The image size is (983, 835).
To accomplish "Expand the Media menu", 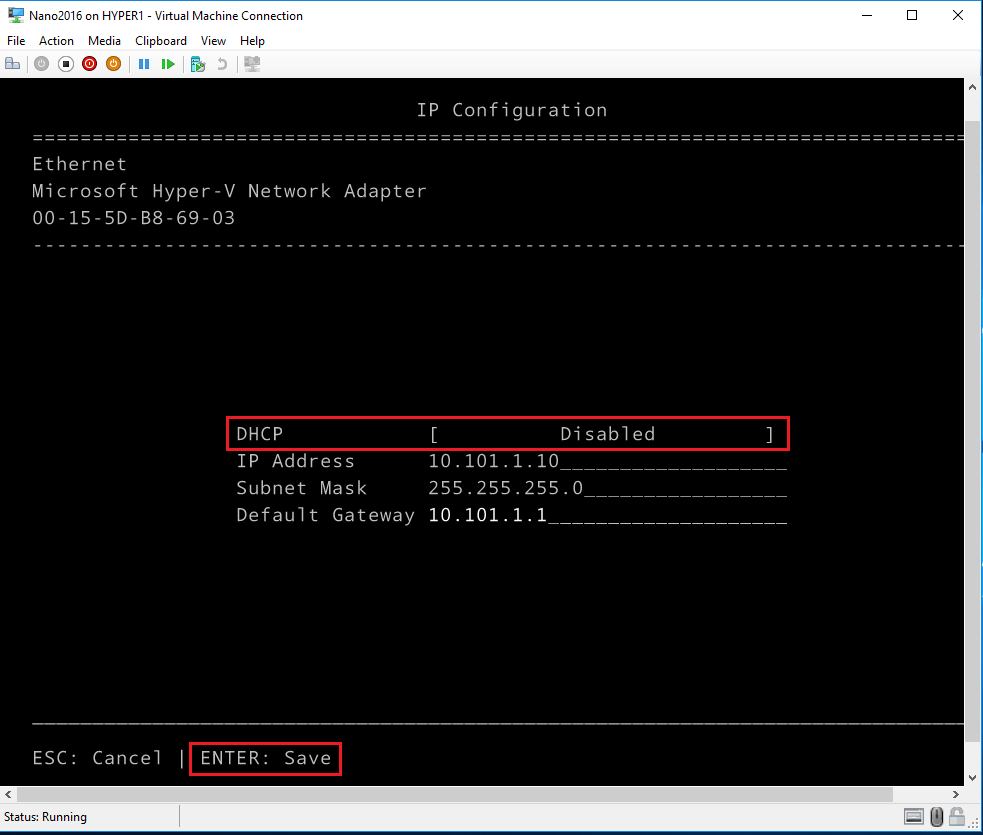I will click(x=104, y=41).
